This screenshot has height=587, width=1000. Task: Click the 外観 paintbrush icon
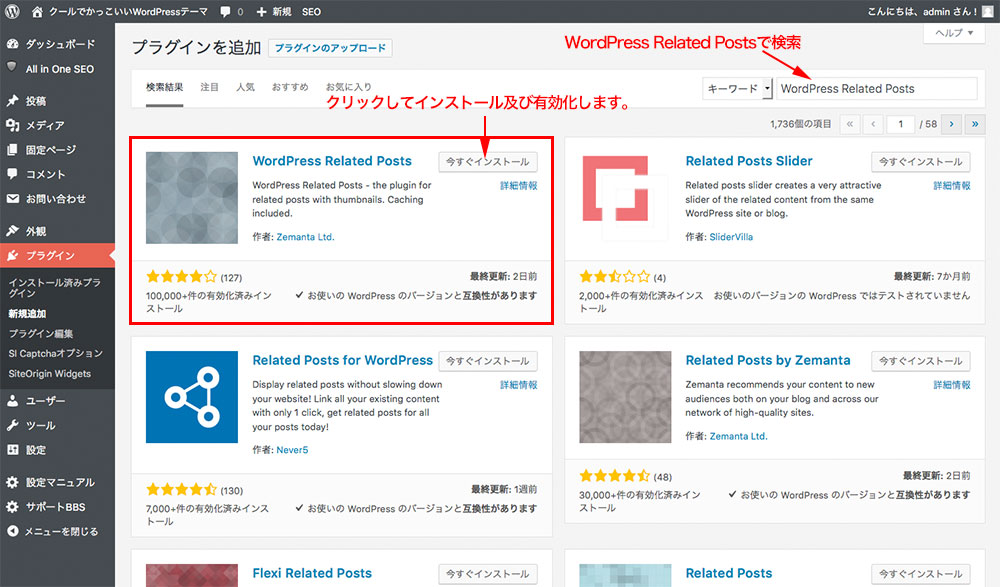(12, 231)
